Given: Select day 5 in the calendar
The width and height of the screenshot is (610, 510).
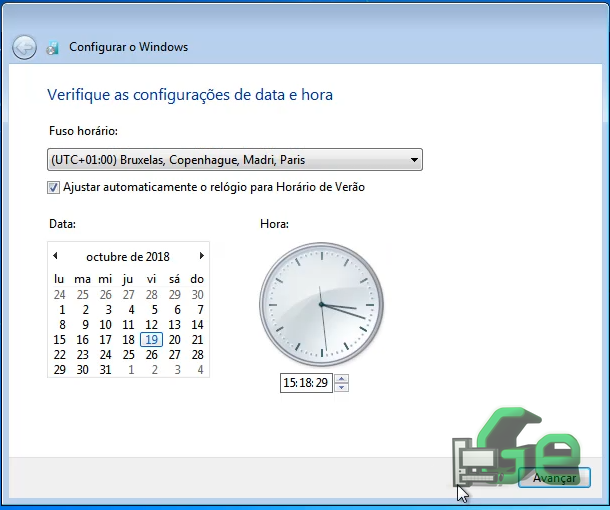Looking at the screenshot, I should click(154, 310).
